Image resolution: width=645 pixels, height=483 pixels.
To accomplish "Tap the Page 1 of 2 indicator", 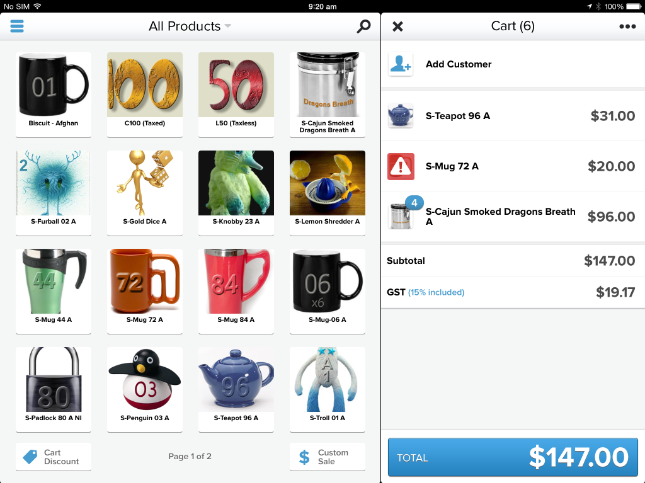I will (190, 456).
